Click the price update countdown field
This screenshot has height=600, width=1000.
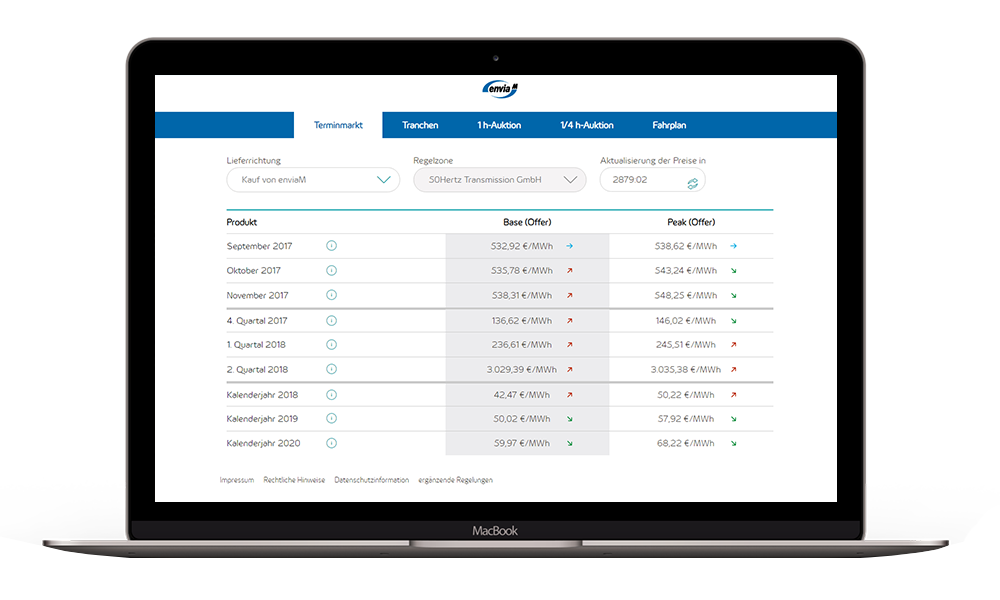click(x=652, y=180)
